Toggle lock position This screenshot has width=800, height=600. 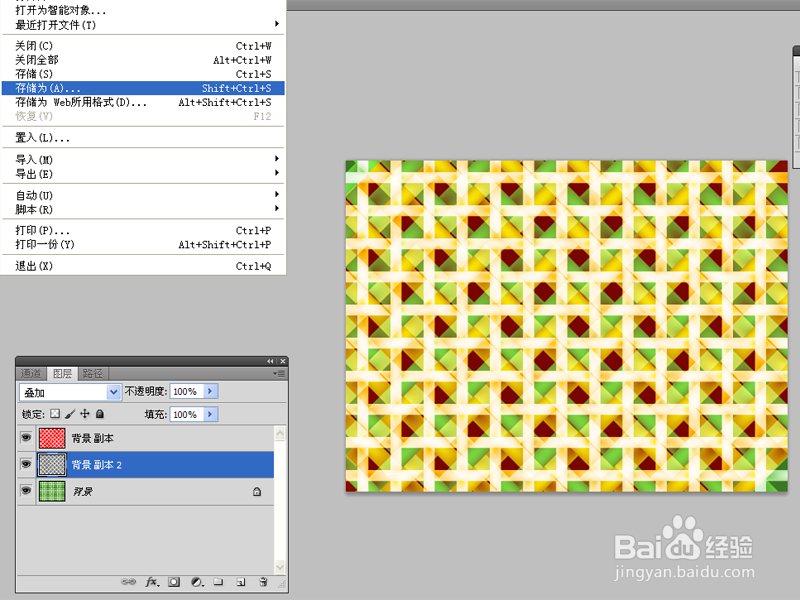click(85, 414)
